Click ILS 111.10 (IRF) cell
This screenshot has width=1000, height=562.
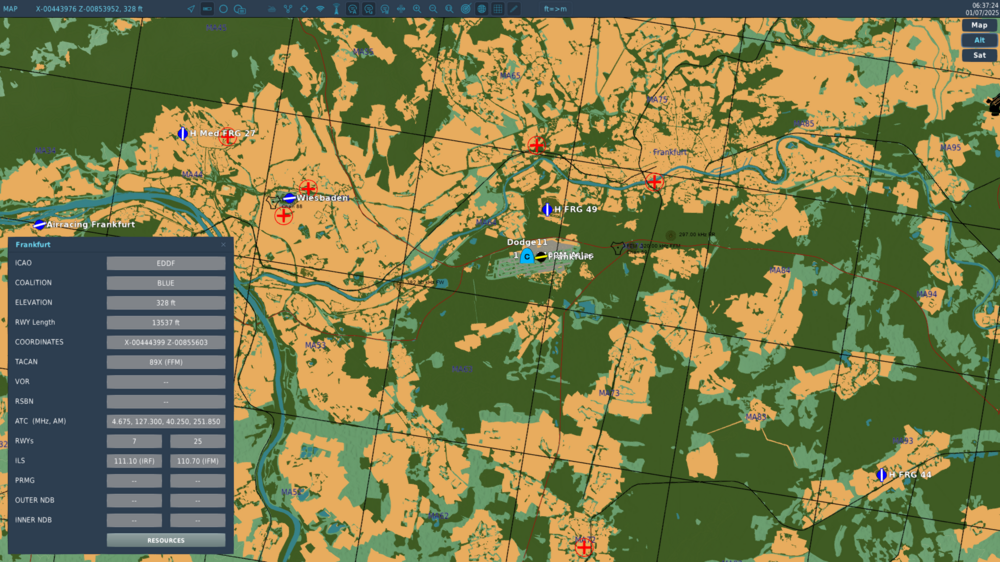pos(134,461)
